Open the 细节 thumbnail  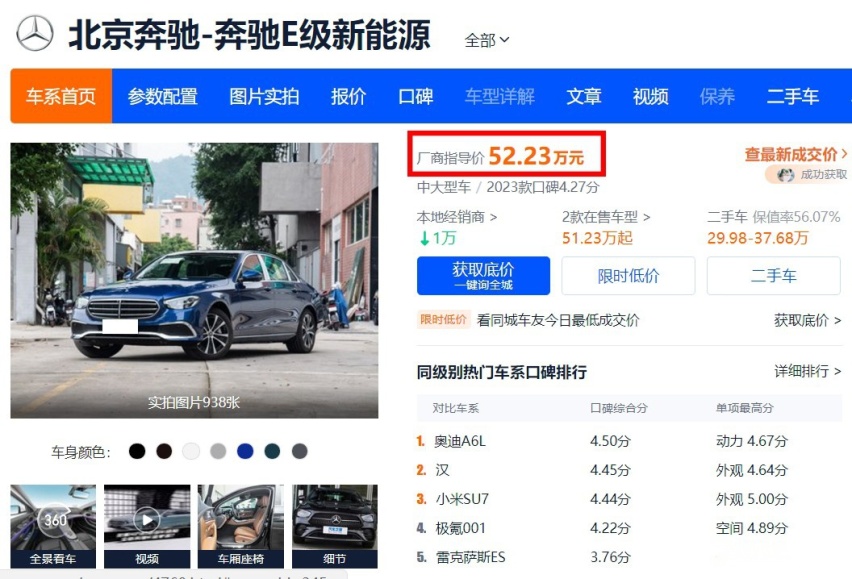click(335, 526)
